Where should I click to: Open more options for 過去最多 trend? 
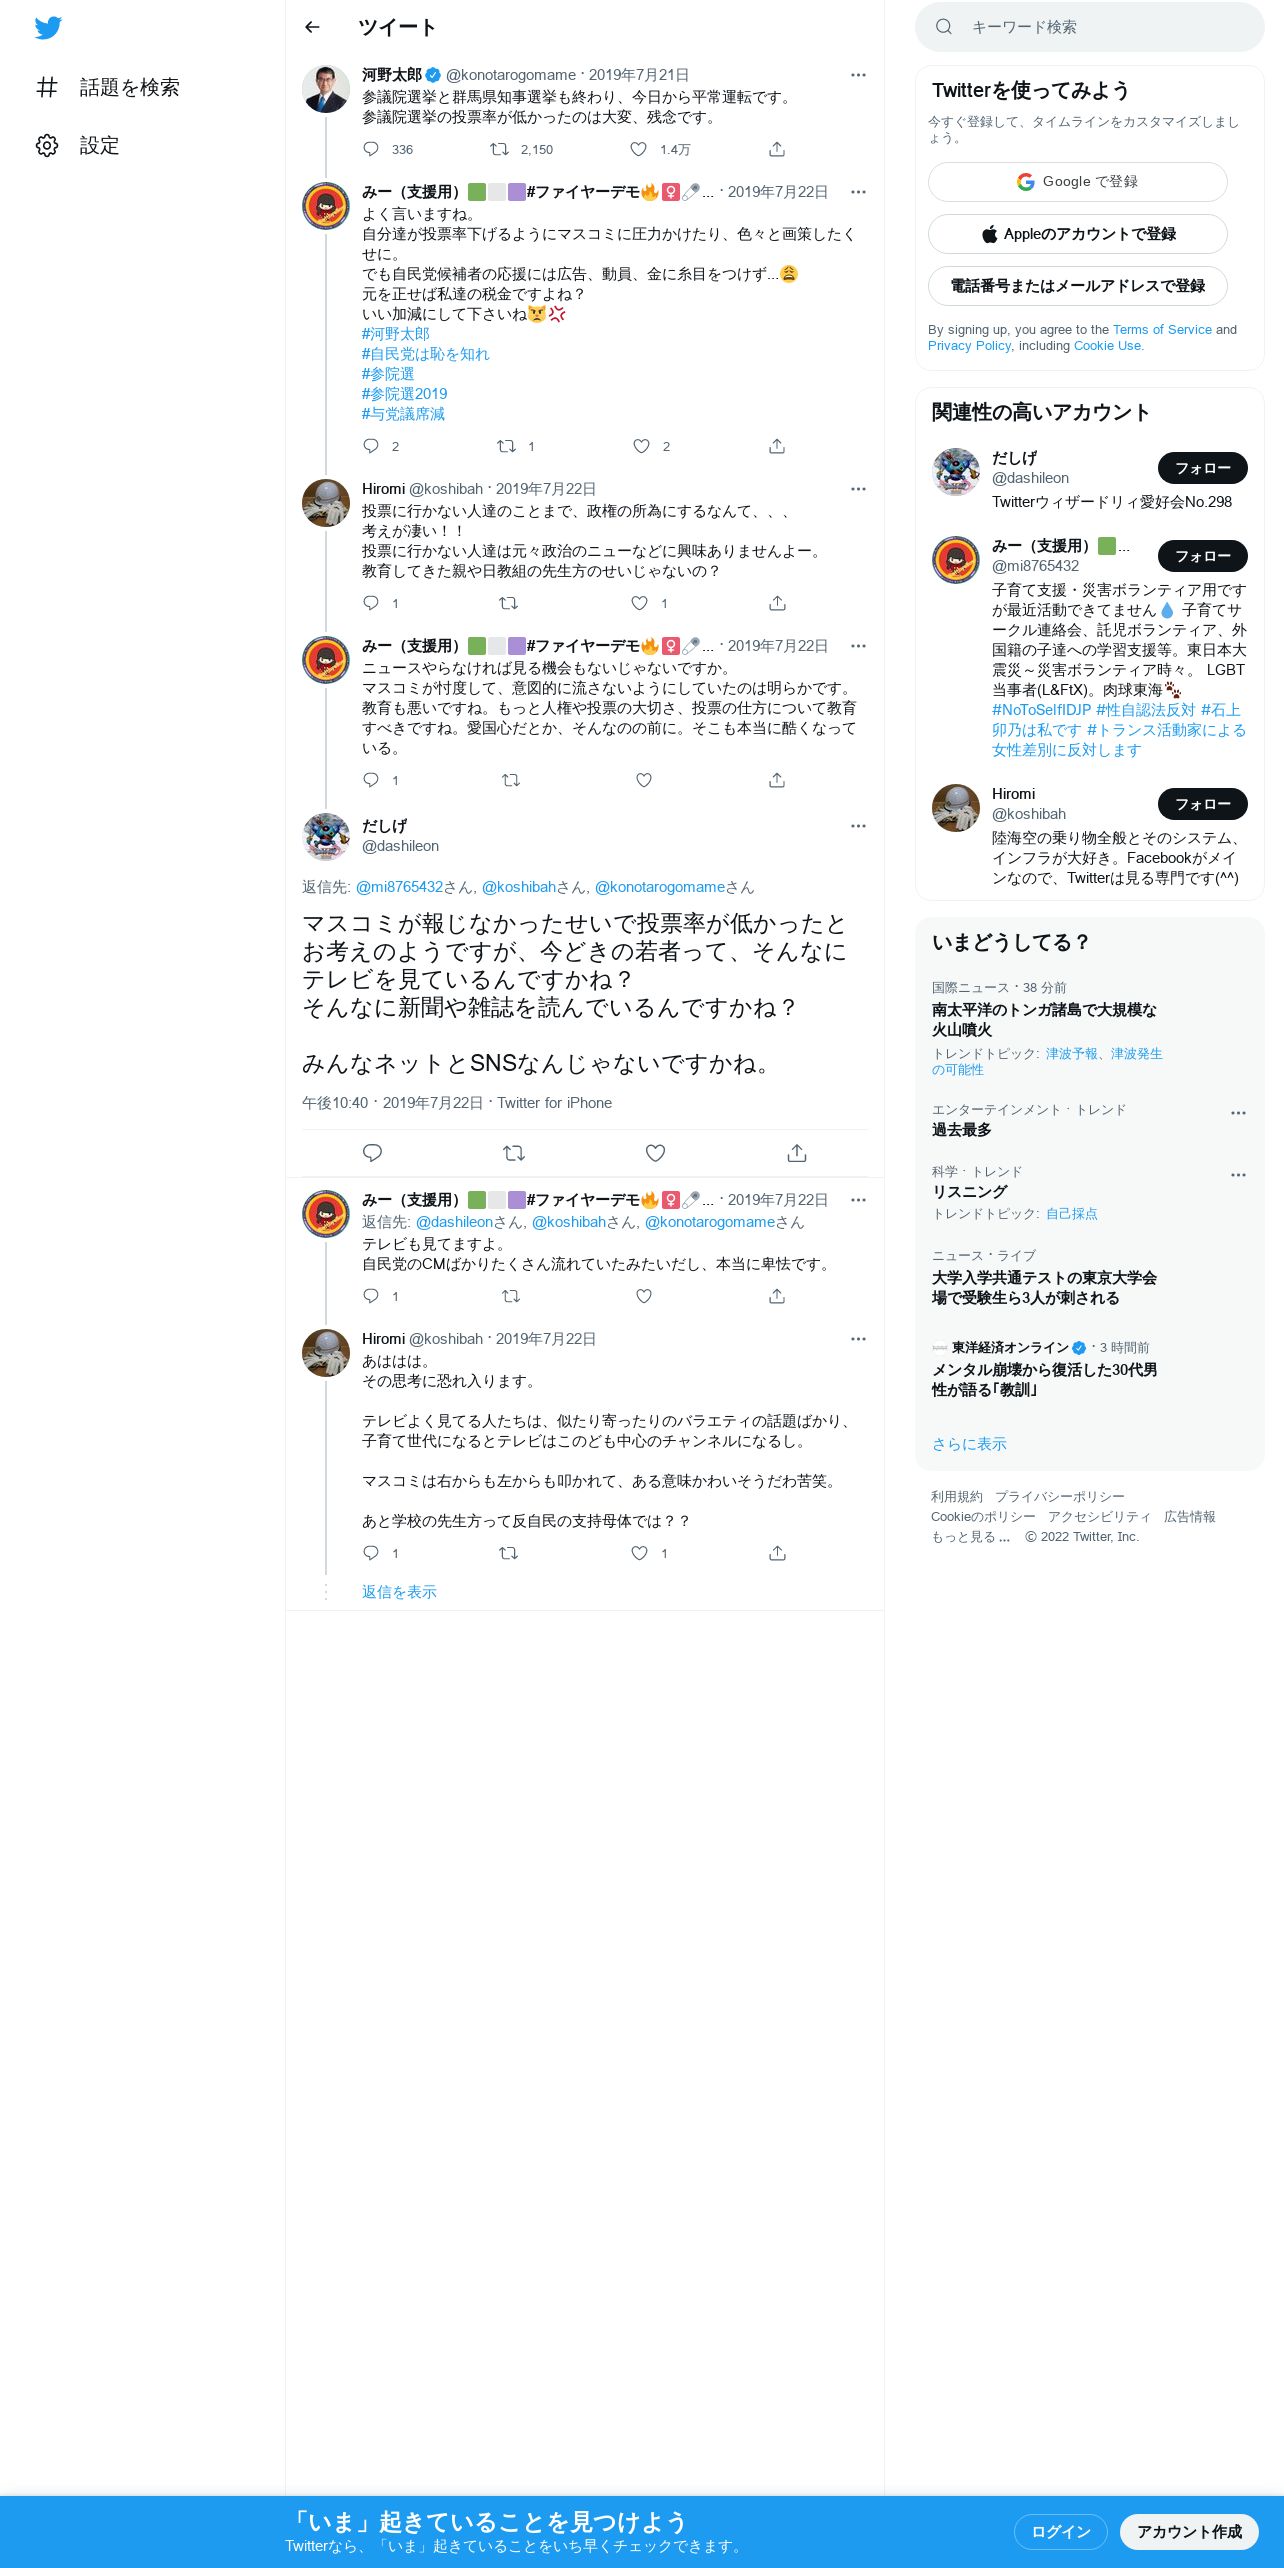pos(1238,1113)
